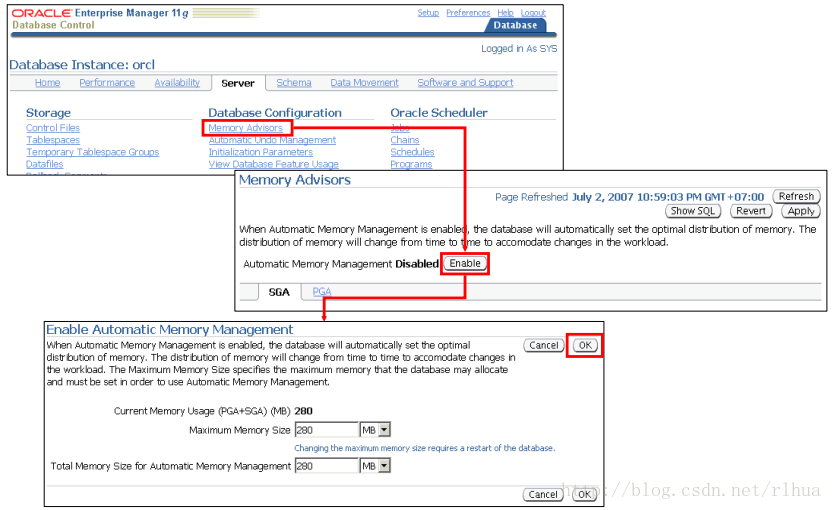832x510 pixels.
Task: Go to the Home tab
Action: (47, 83)
